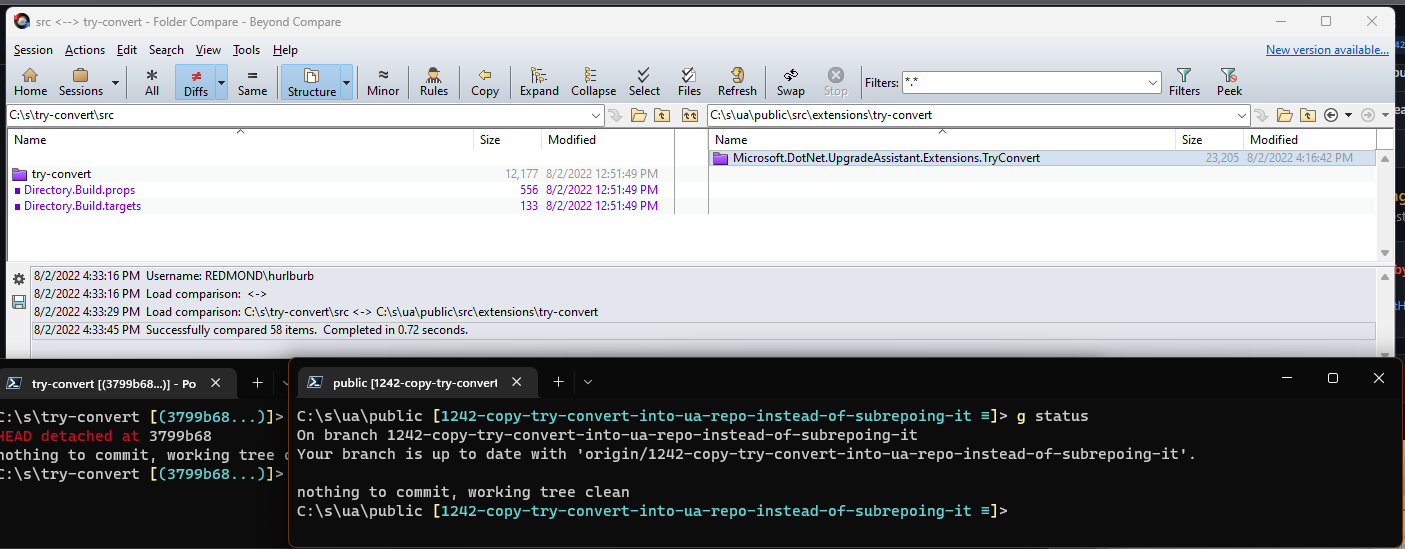Open the Filters combo box dropdown

click(x=1152, y=83)
